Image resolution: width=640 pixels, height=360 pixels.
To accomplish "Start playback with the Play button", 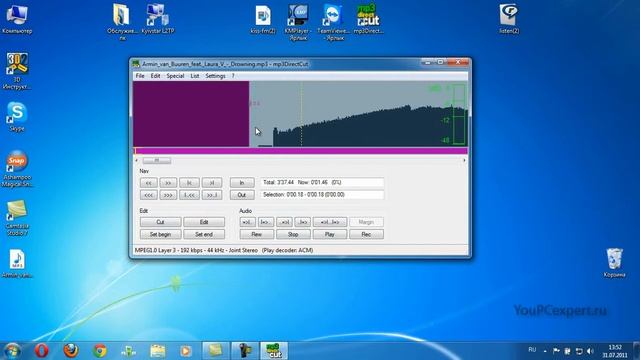I will pos(330,234).
